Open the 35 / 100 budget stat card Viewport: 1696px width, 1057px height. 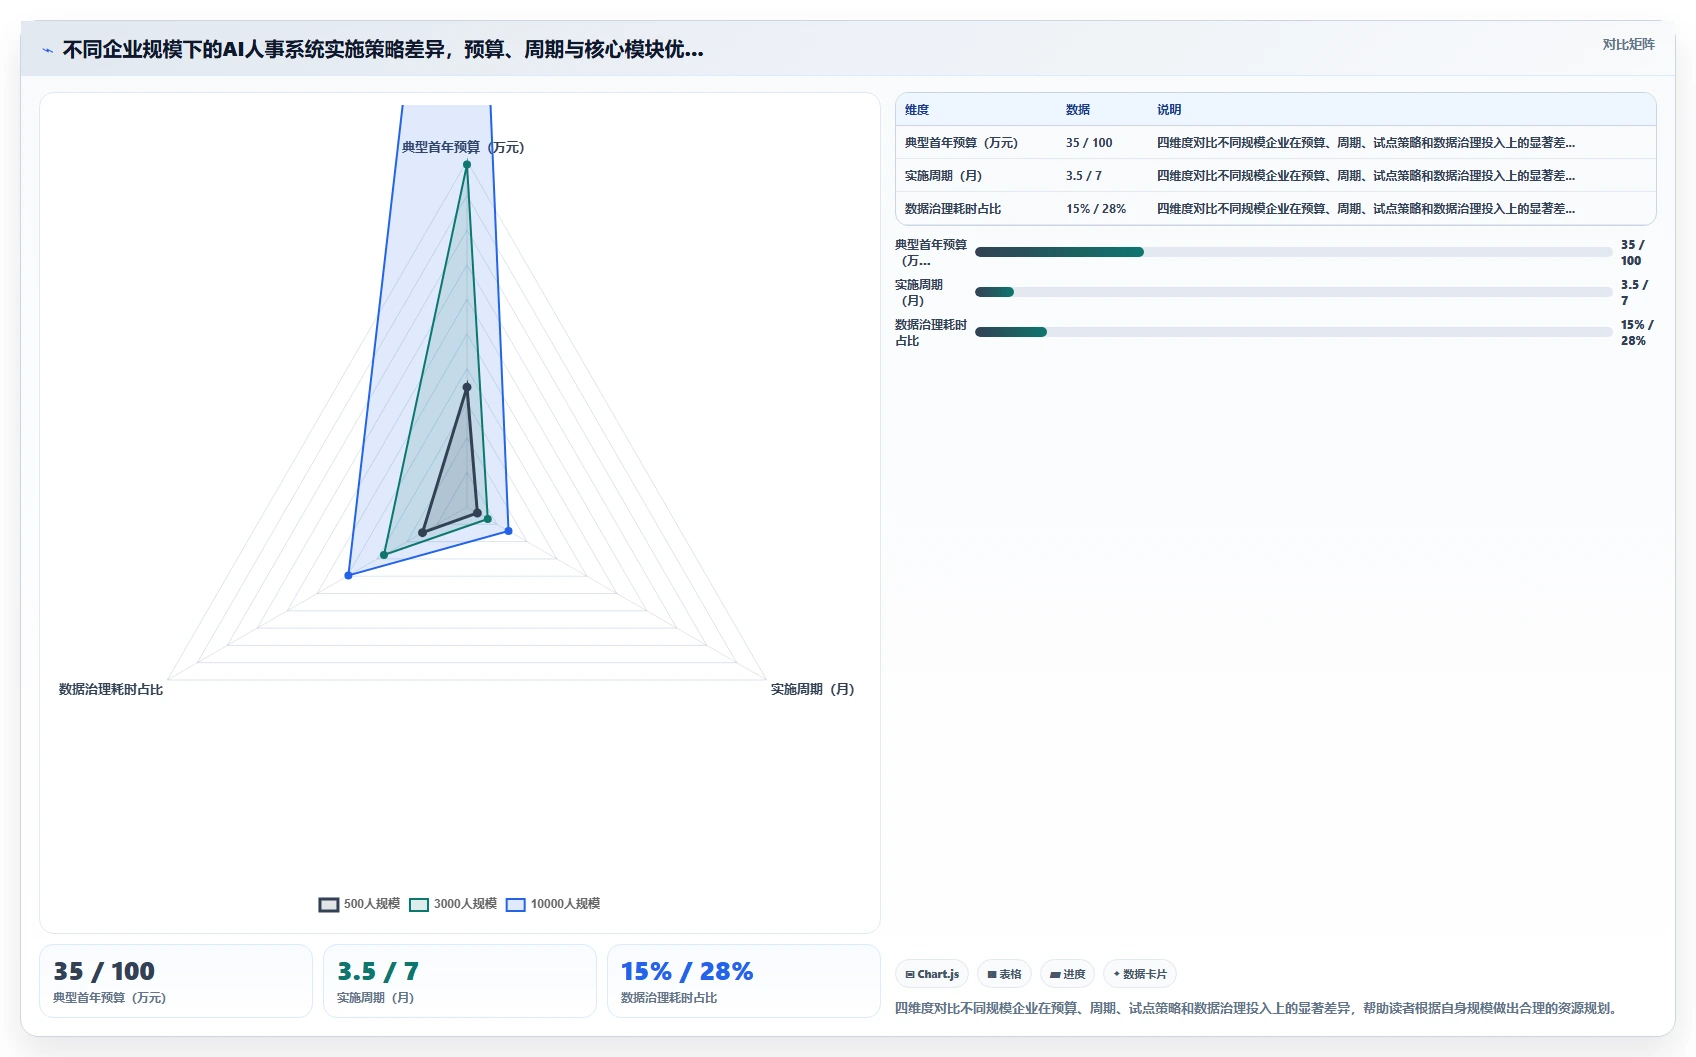point(176,981)
